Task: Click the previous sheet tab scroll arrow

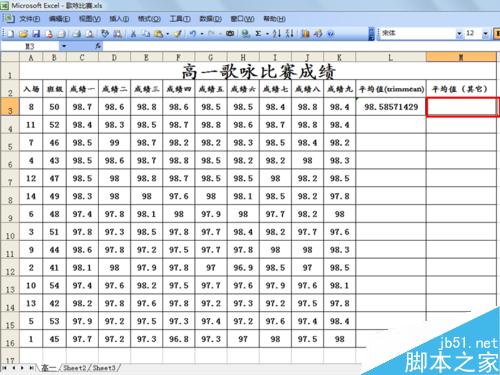Action: coord(14,368)
